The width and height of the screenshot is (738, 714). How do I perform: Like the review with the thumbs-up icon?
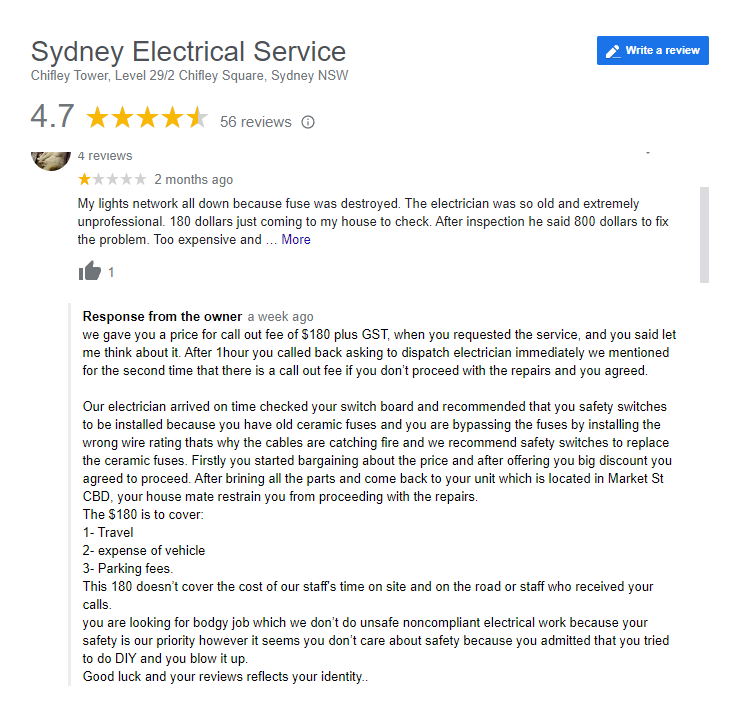tap(90, 271)
